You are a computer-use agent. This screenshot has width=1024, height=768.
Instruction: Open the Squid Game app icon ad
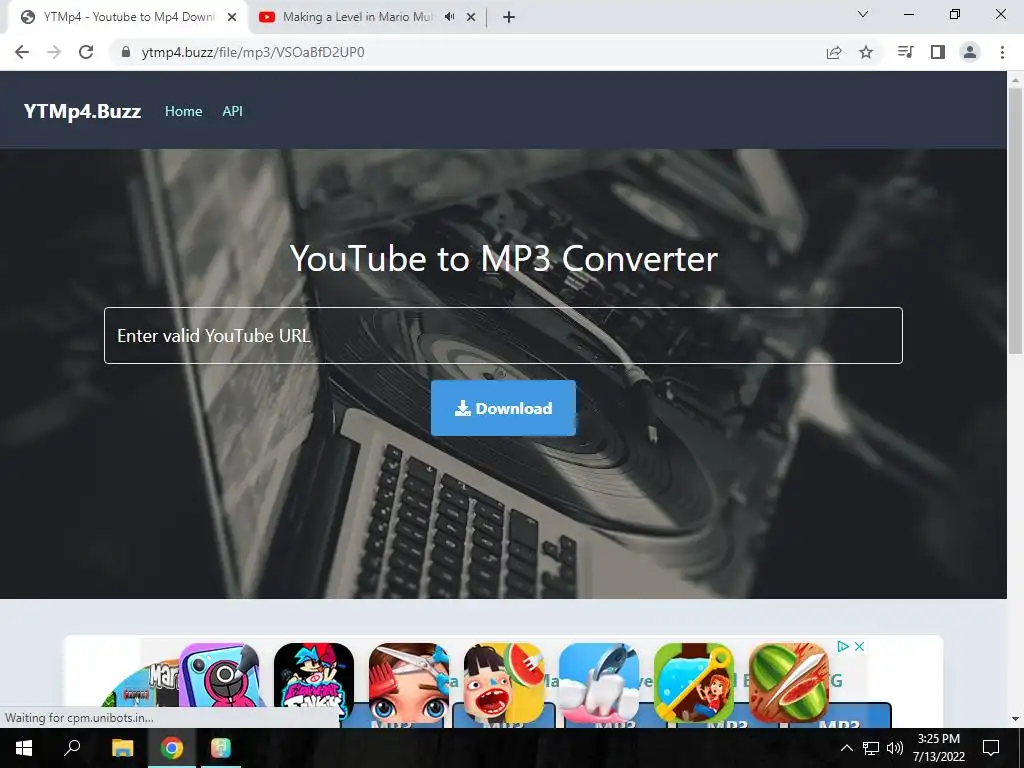coord(219,683)
